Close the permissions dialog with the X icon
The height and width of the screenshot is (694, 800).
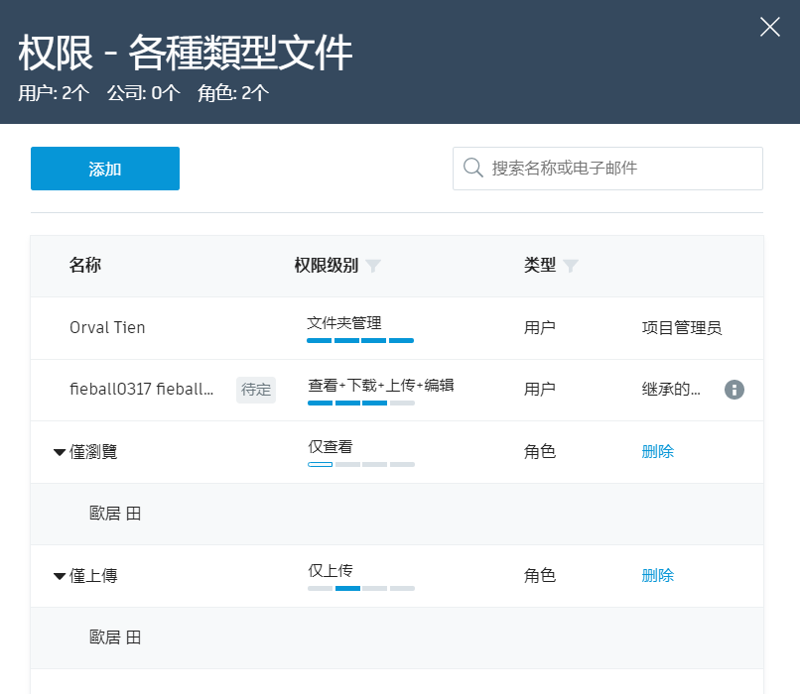click(769, 27)
